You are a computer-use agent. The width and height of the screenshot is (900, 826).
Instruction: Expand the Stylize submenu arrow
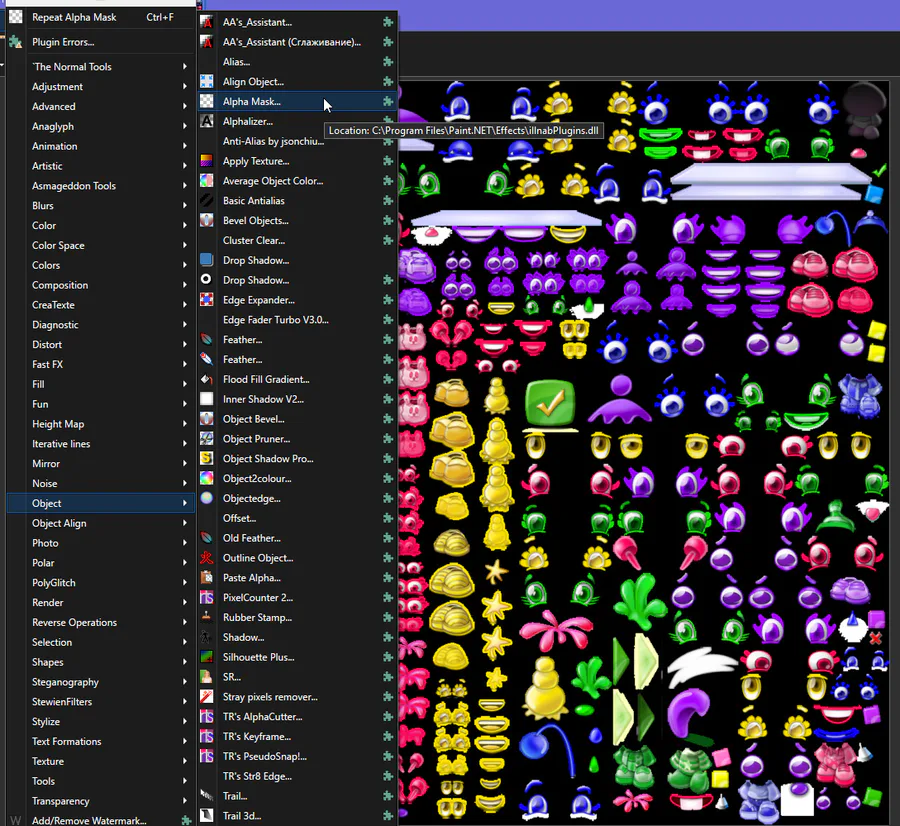185,722
